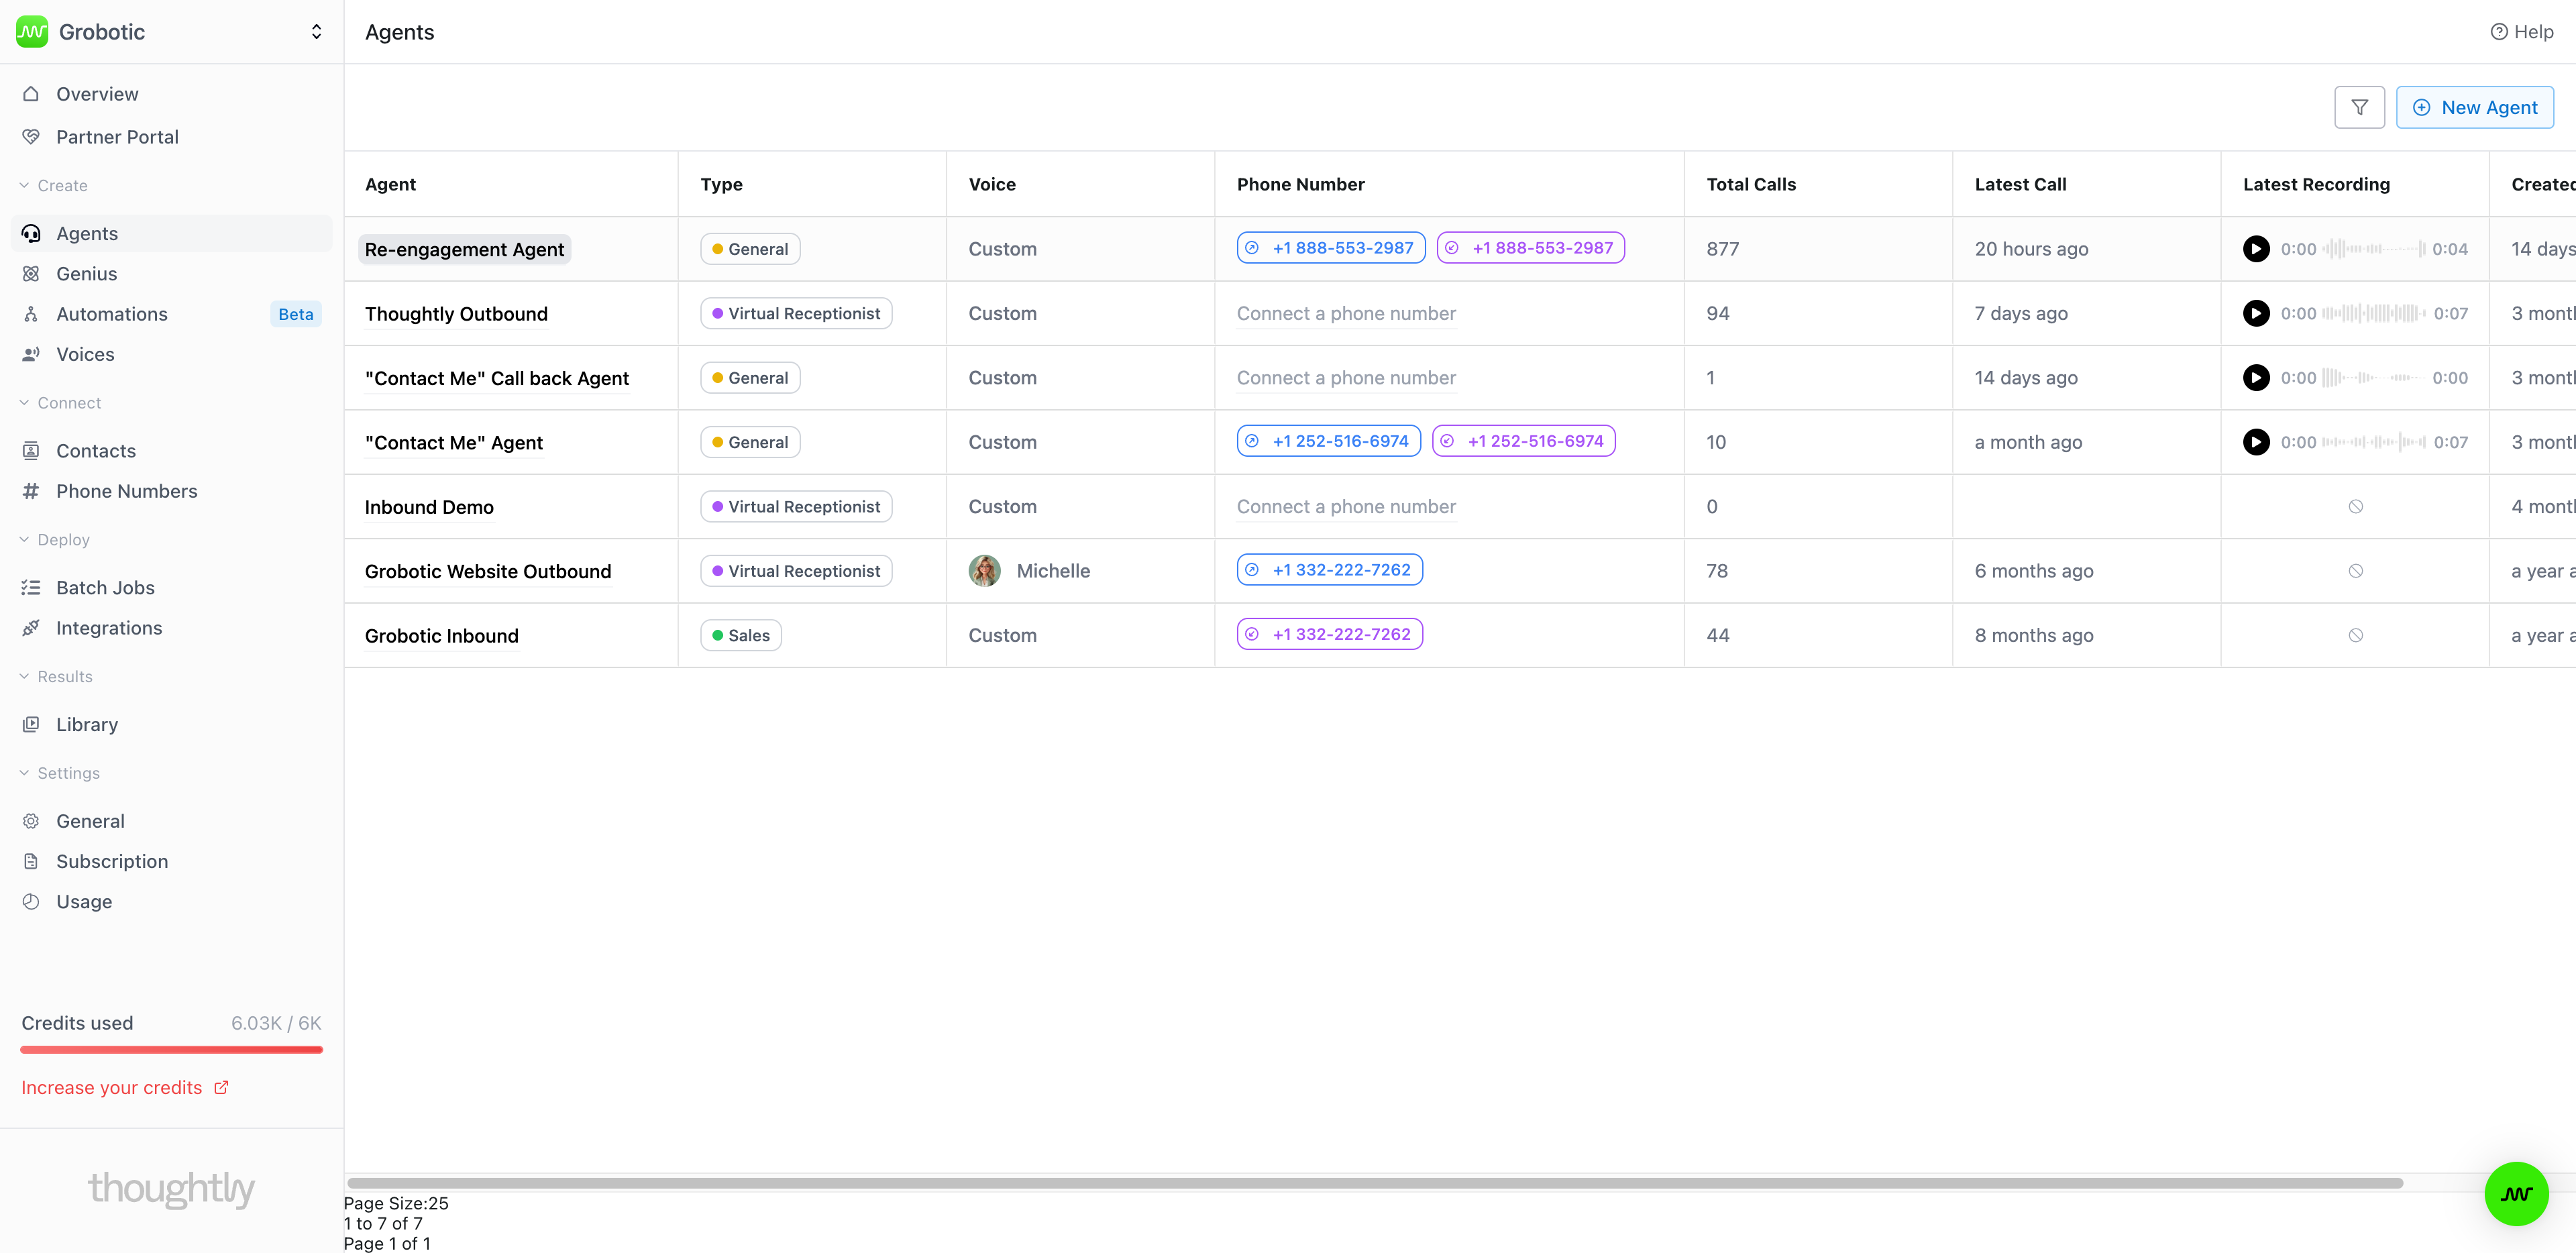Click the purple +1 252-516-6974 number tag
The width and height of the screenshot is (2576, 1253).
[1524, 441]
